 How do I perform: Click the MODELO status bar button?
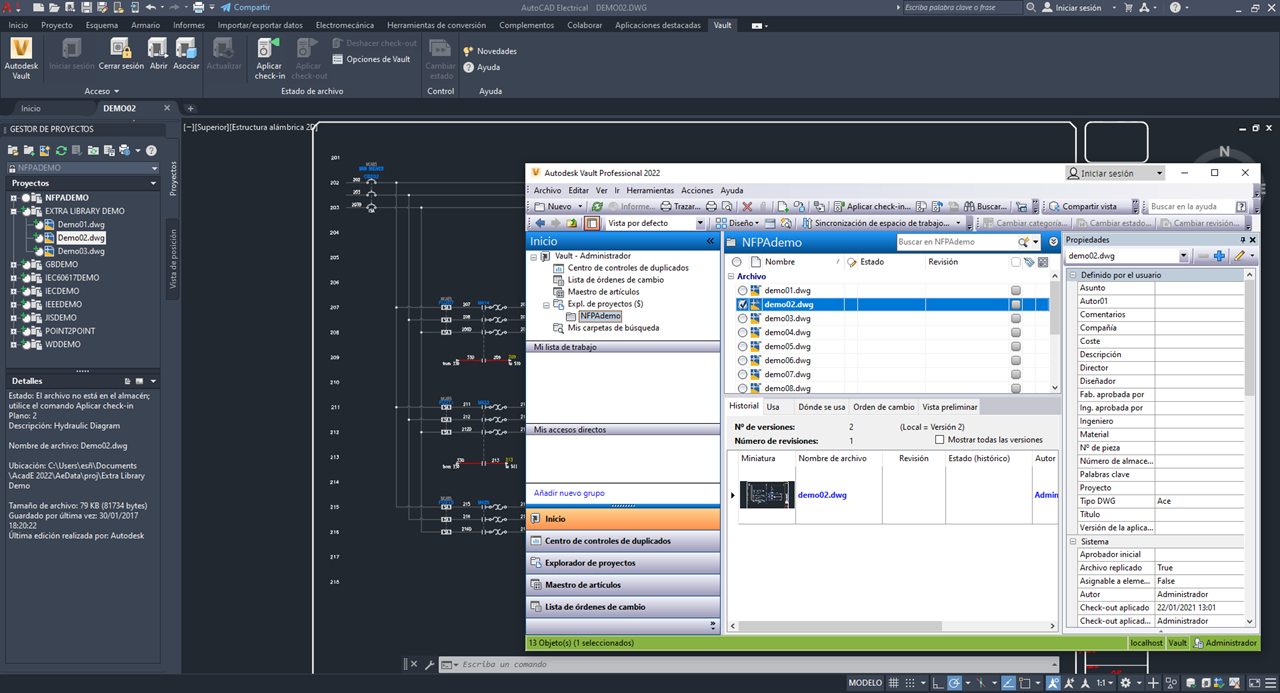(865, 683)
